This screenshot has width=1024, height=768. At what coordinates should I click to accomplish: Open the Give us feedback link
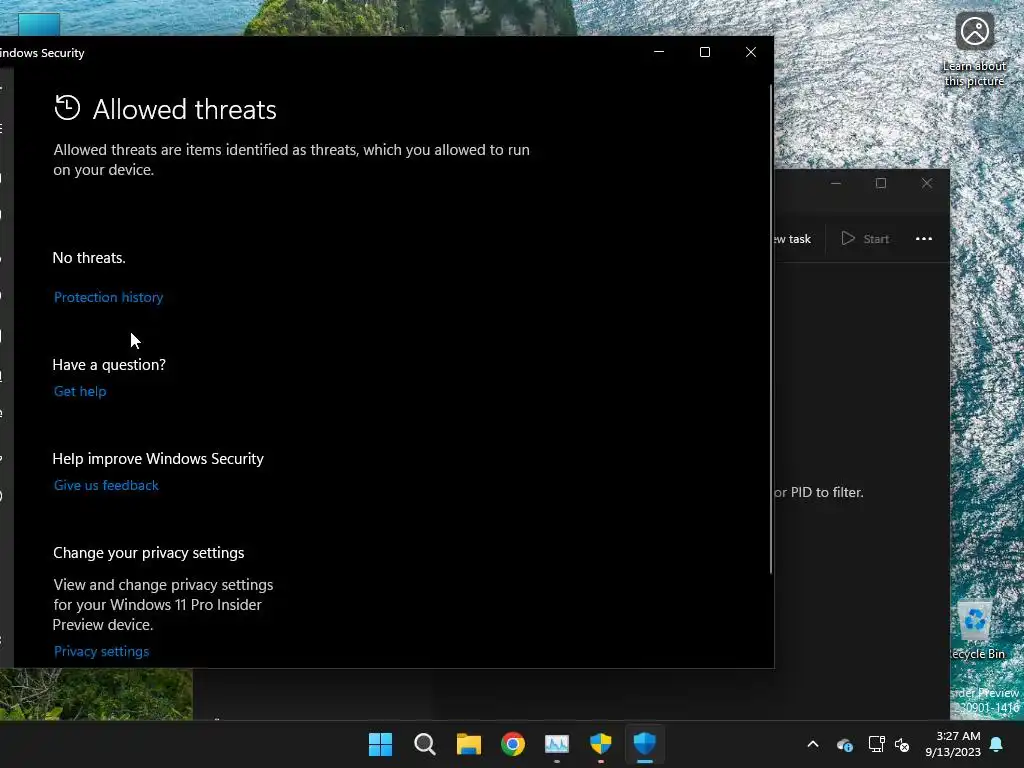coord(106,485)
